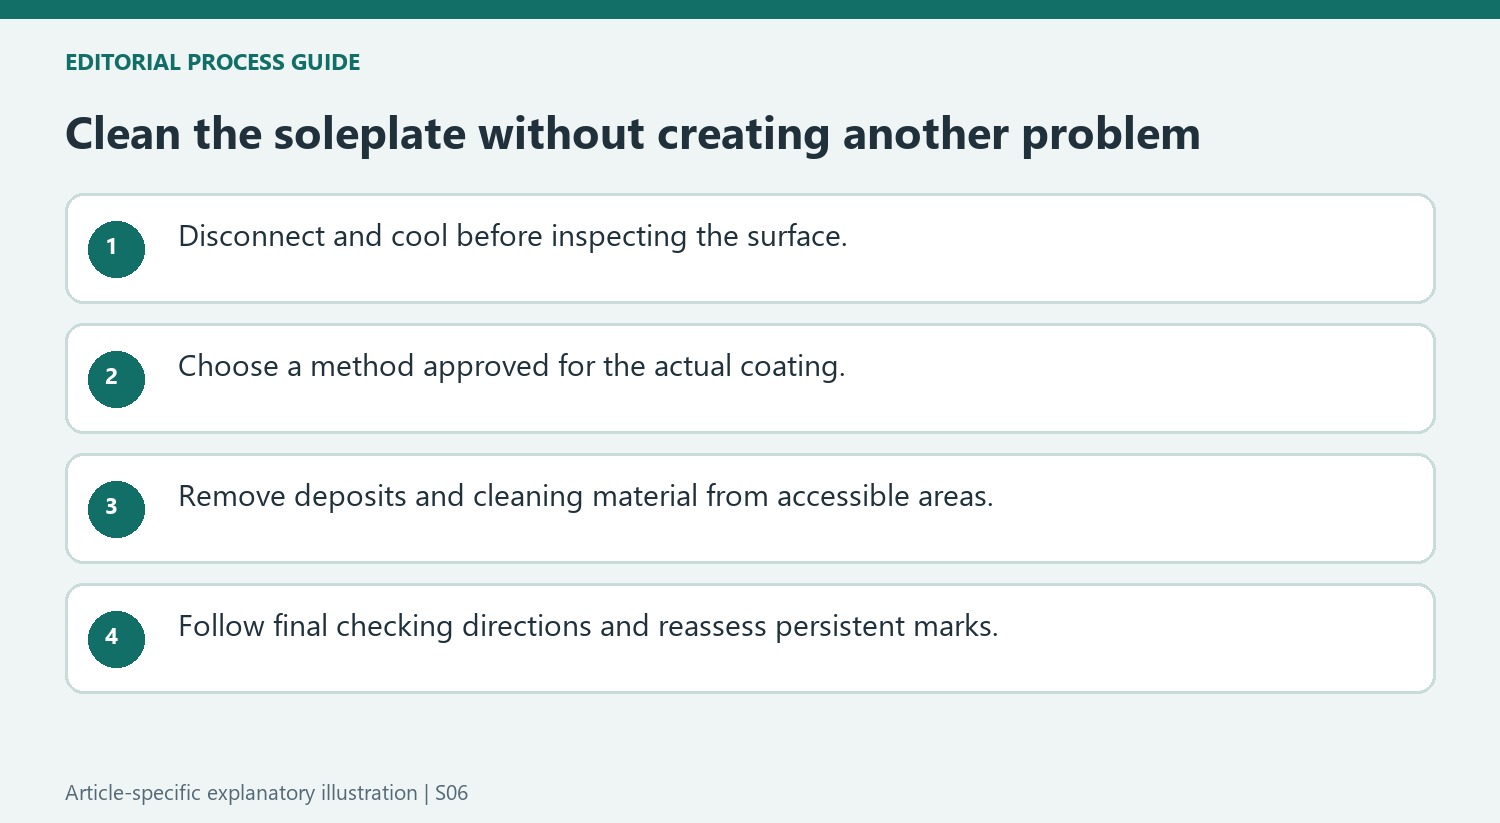Select 'Choose a method approved for the actual coating.'
Viewport: 1500px width, 823px height.
pyautogui.click(x=511, y=367)
